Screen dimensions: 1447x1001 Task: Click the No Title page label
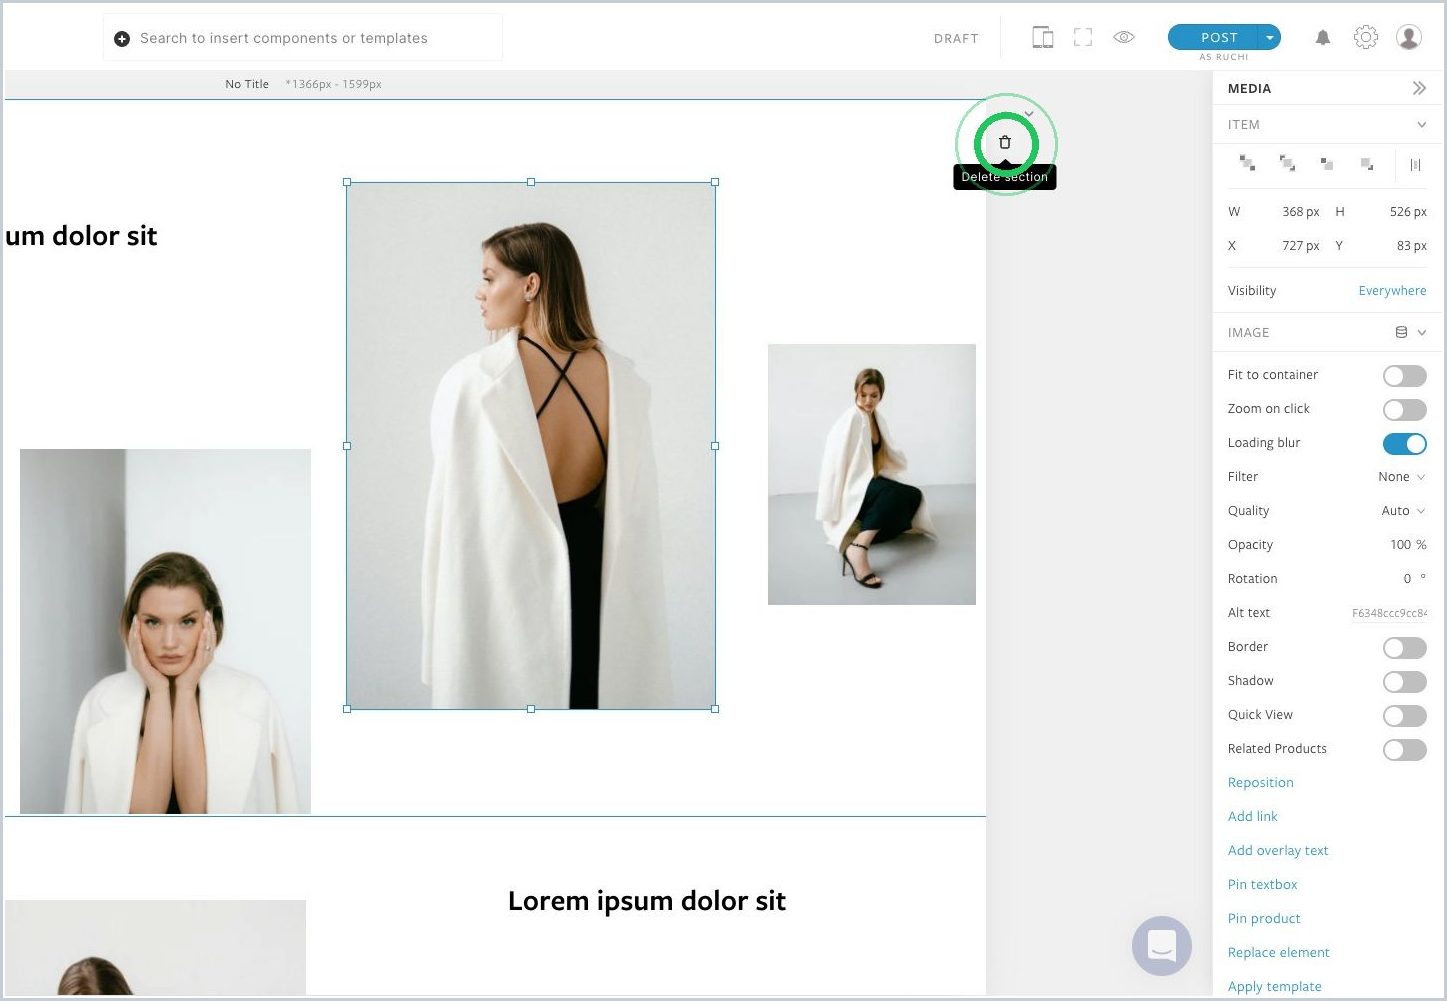click(x=247, y=84)
